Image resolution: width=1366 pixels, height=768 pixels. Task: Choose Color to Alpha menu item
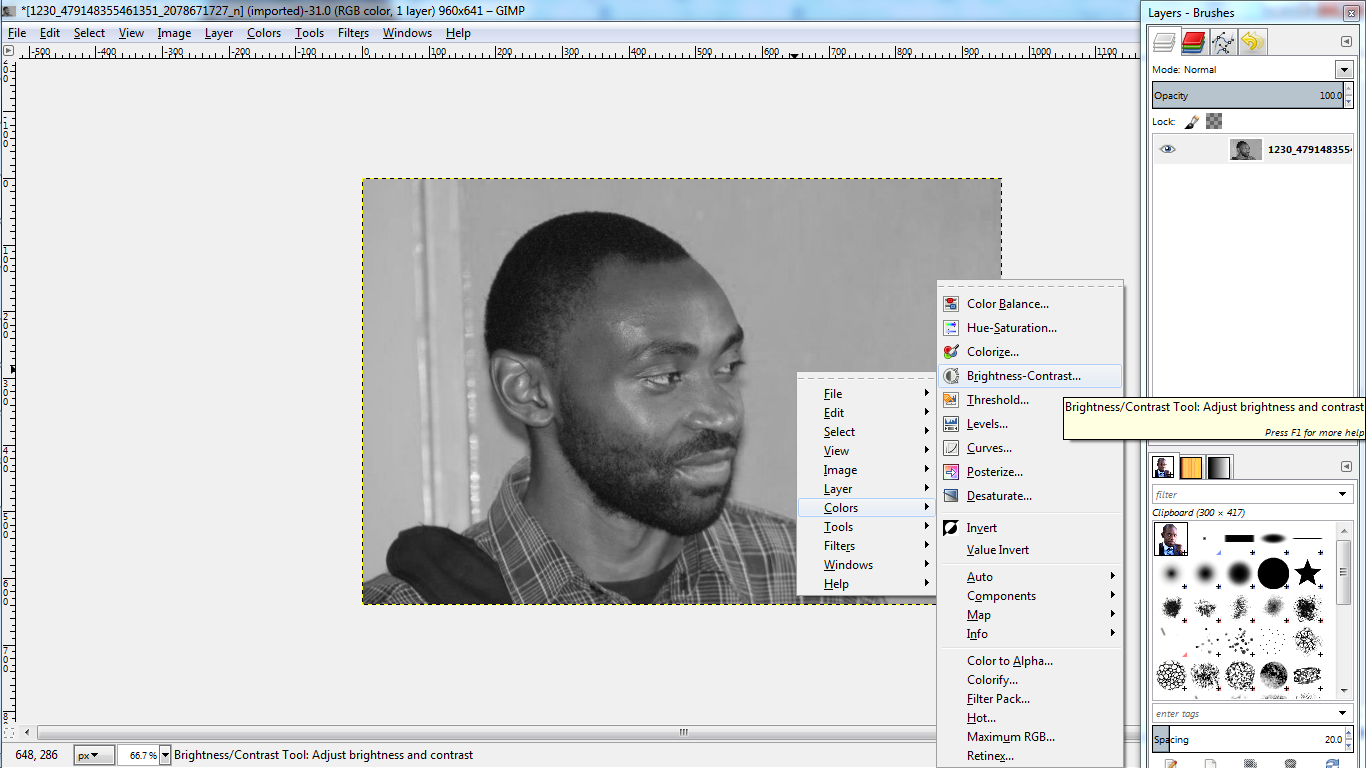pyautogui.click(x=1030, y=661)
